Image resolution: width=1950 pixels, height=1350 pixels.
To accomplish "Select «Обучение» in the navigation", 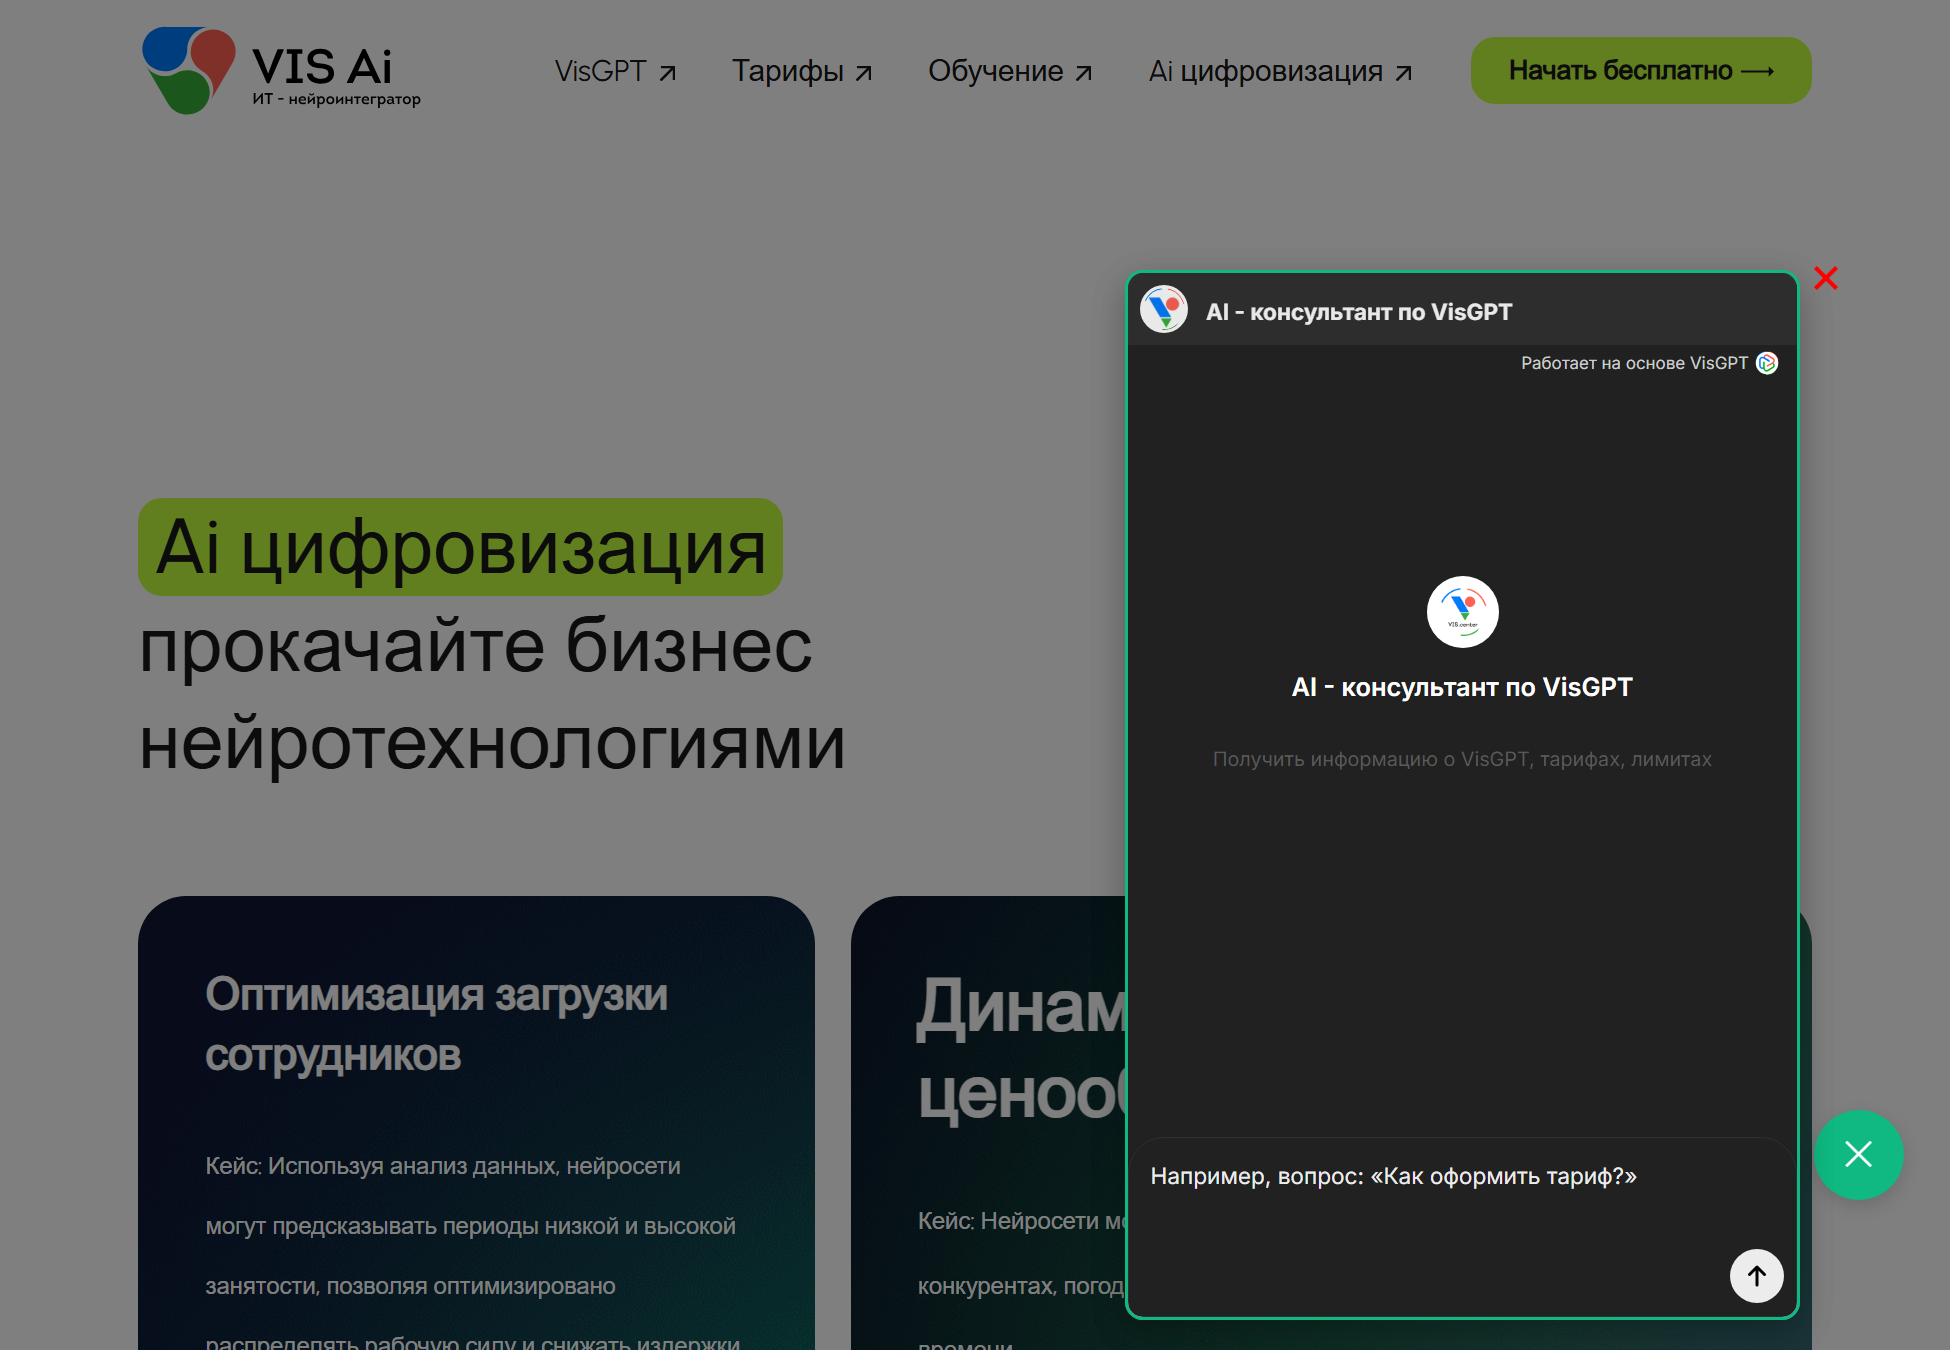I will click(997, 71).
